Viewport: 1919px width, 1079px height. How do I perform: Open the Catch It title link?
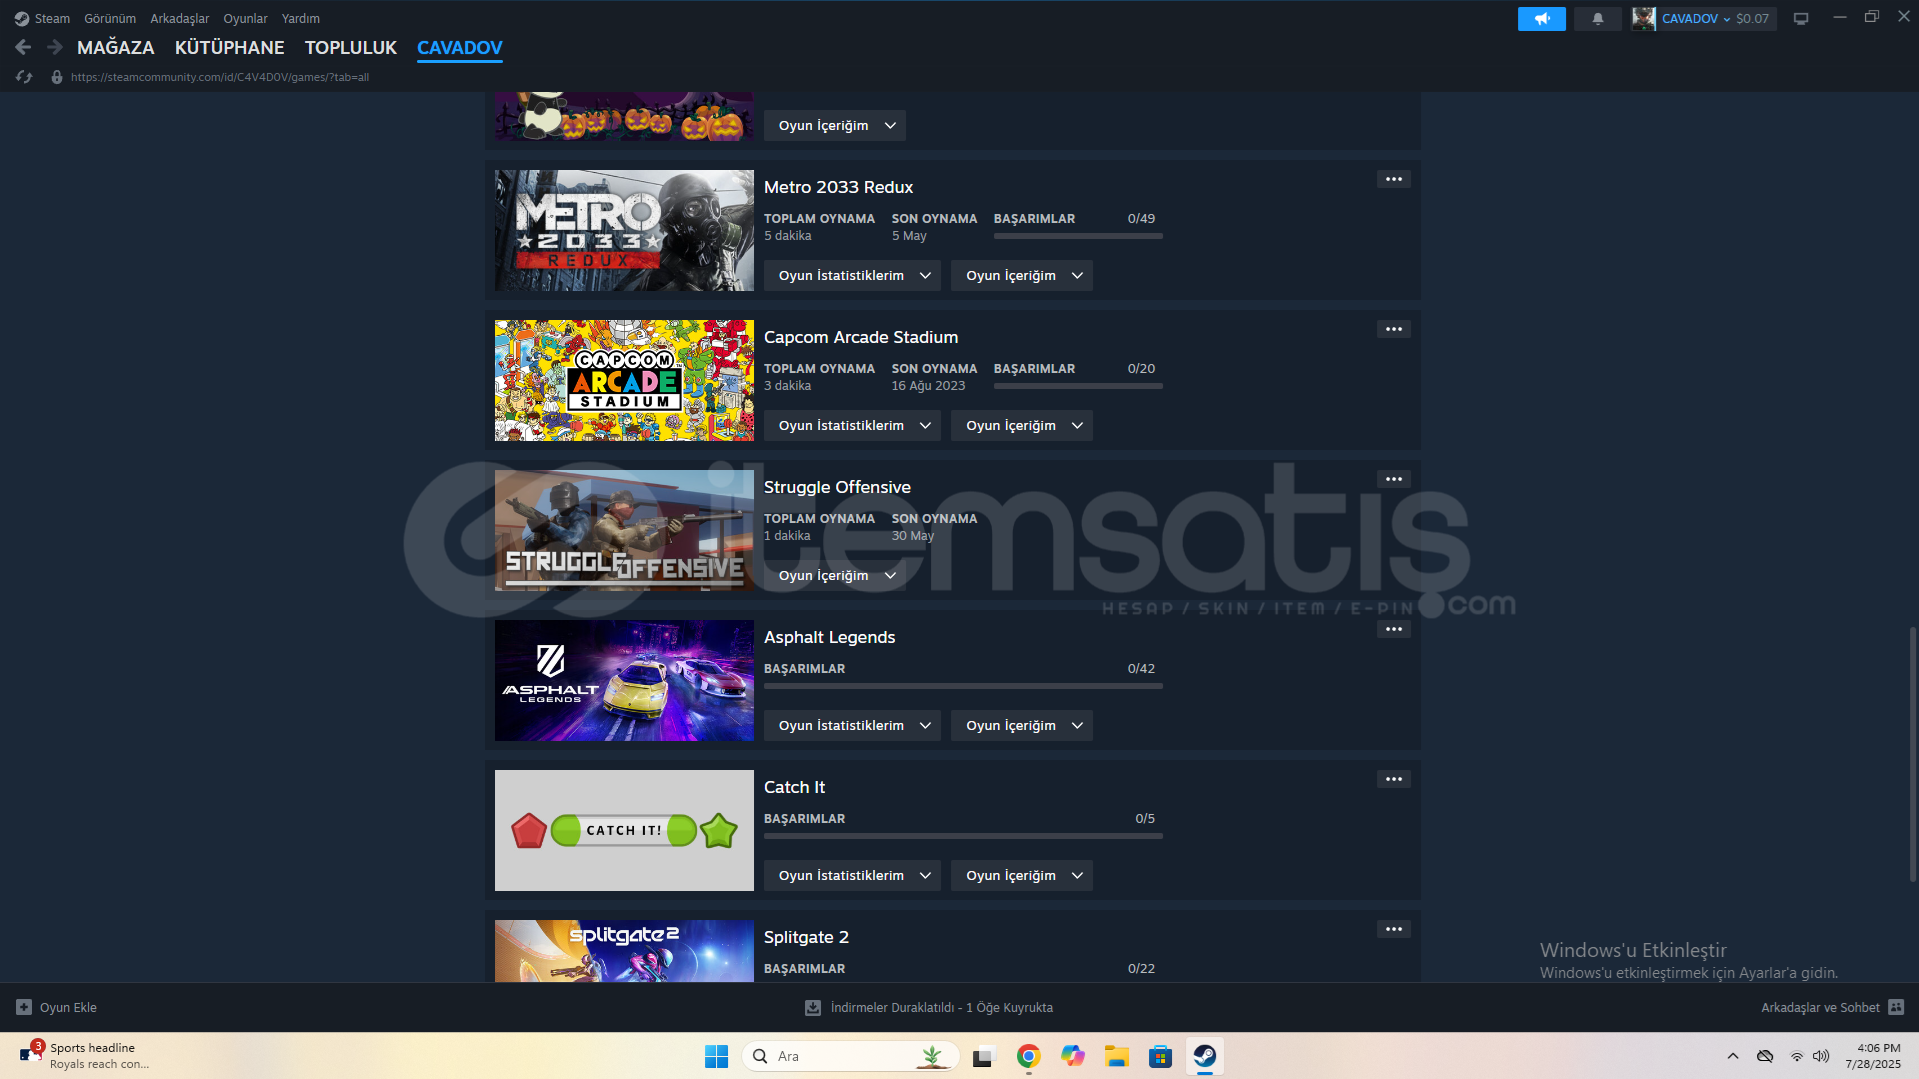click(794, 787)
